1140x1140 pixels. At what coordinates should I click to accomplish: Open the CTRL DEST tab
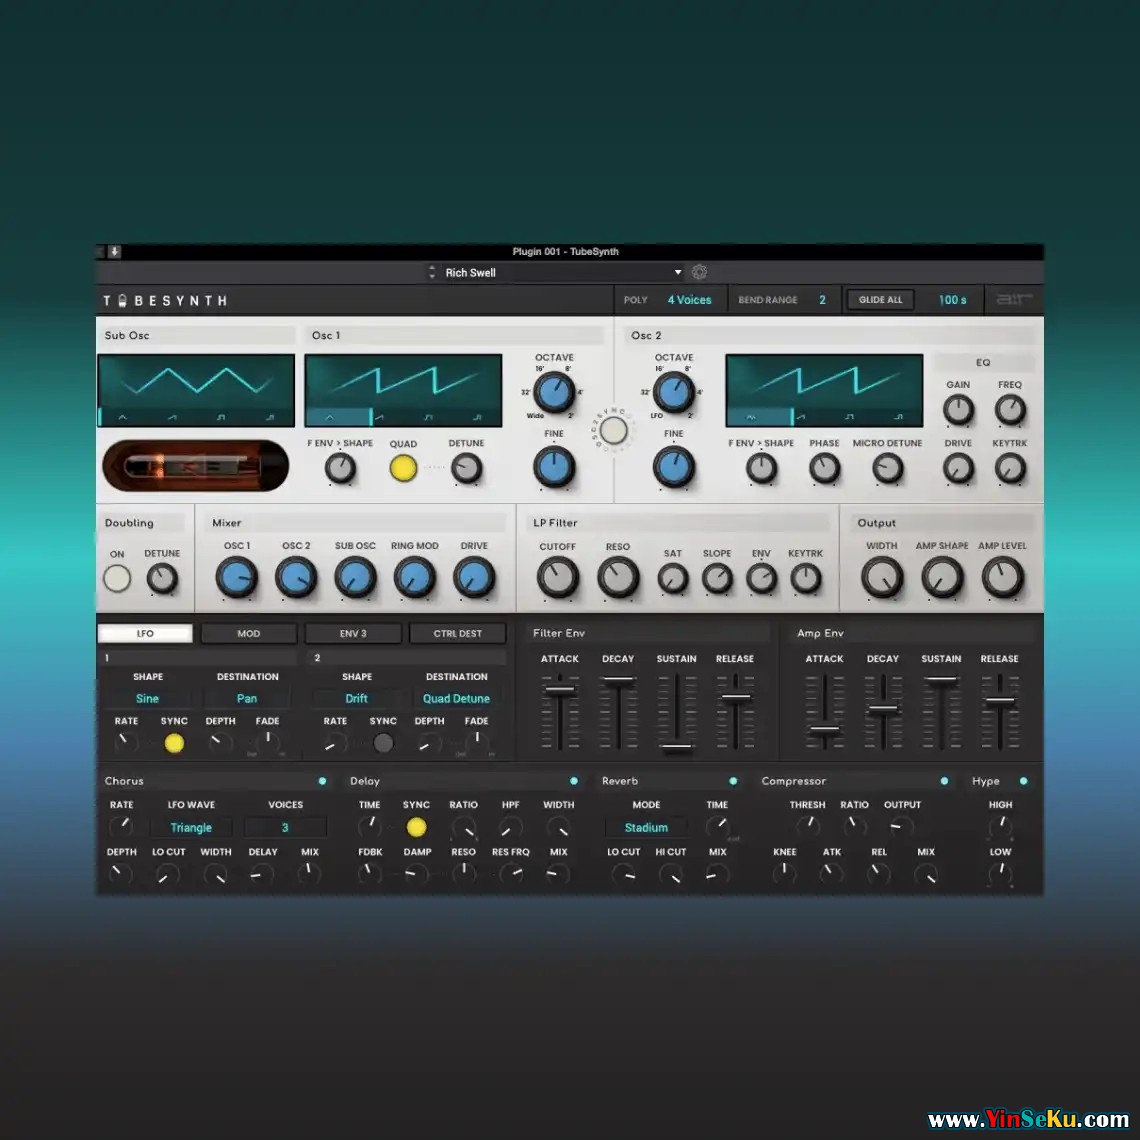pos(457,634)
